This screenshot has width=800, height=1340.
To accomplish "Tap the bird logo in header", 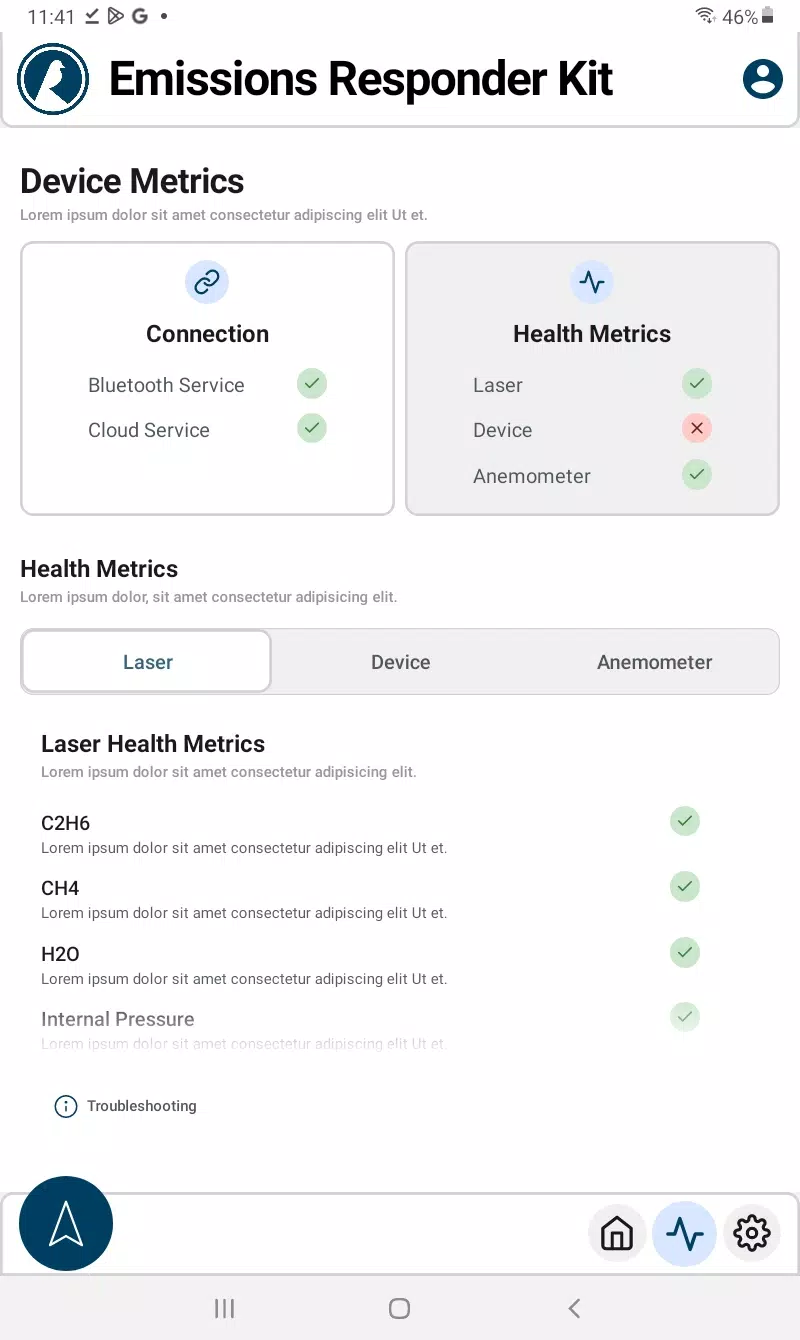I will tap(54, 79).
